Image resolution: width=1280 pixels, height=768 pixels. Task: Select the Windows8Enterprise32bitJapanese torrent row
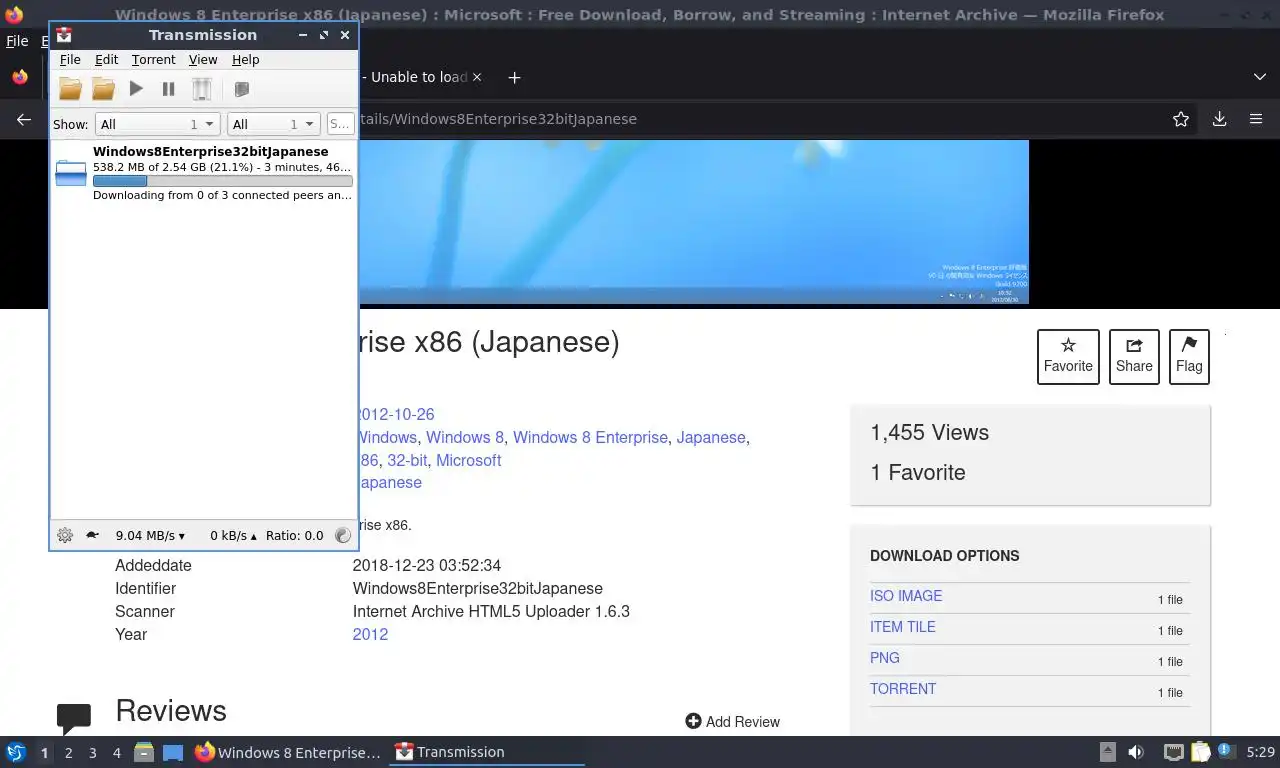[x=204, y=173]
